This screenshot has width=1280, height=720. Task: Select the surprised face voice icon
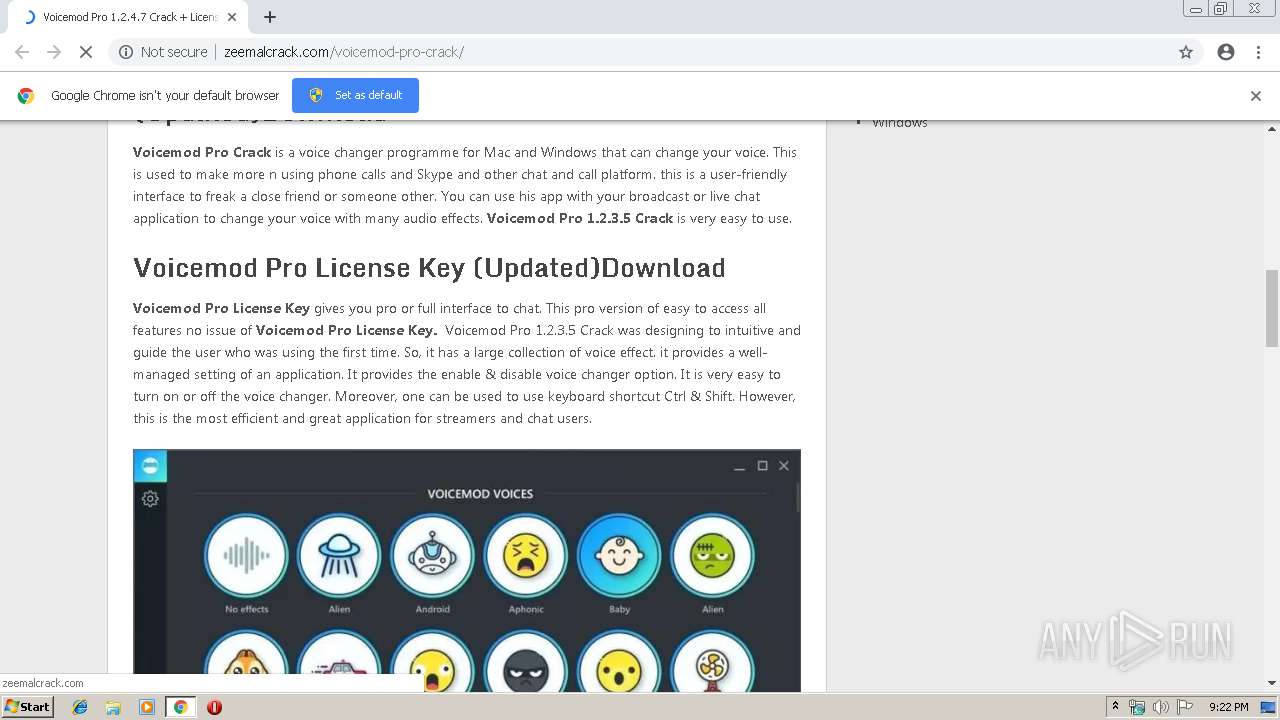pos(619,662)
